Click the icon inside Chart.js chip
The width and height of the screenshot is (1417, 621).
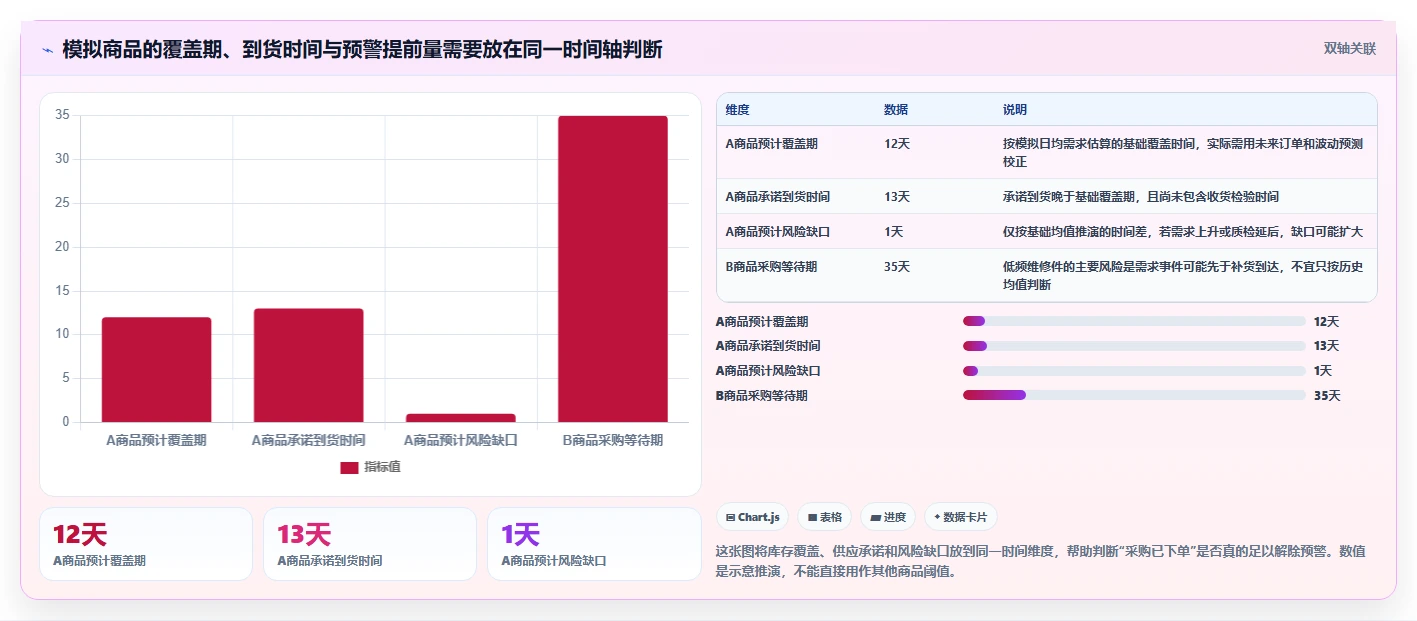731,517
